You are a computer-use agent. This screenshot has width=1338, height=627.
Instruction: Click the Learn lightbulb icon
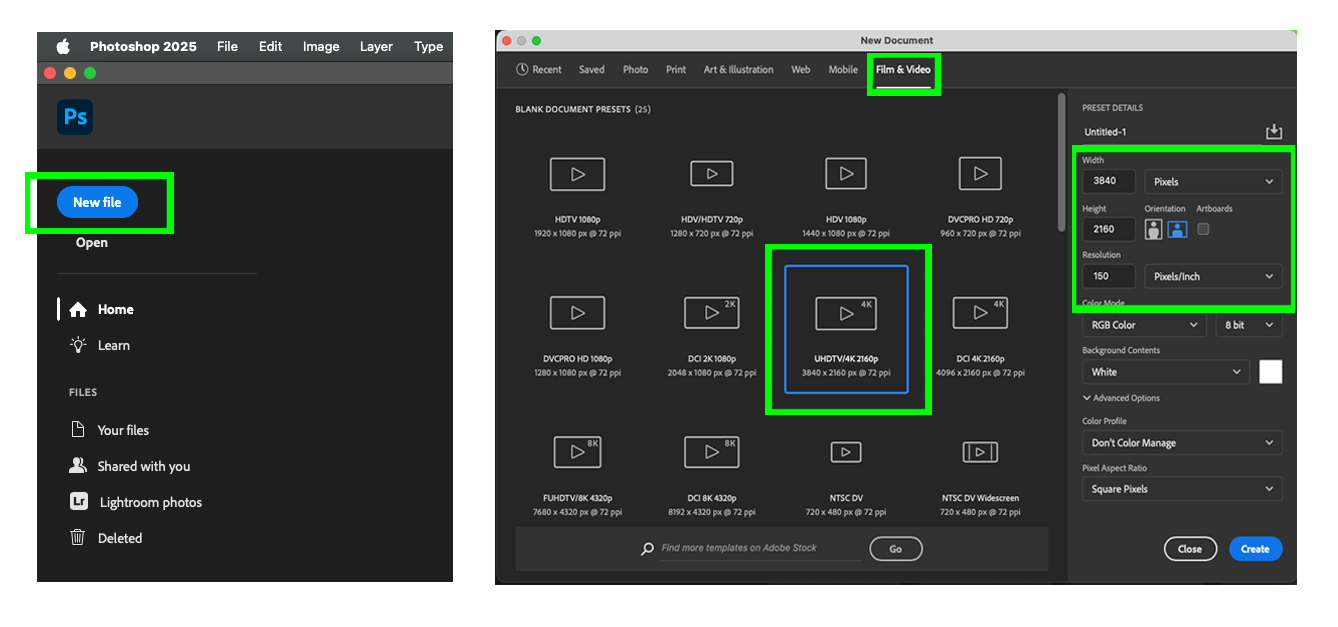pyautogui.click(x=77, y=345)
